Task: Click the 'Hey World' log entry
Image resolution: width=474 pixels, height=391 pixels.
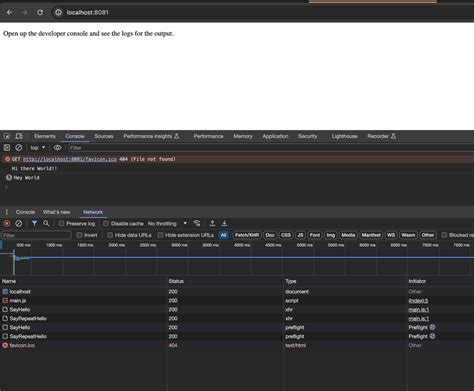Action: point(26,178)
